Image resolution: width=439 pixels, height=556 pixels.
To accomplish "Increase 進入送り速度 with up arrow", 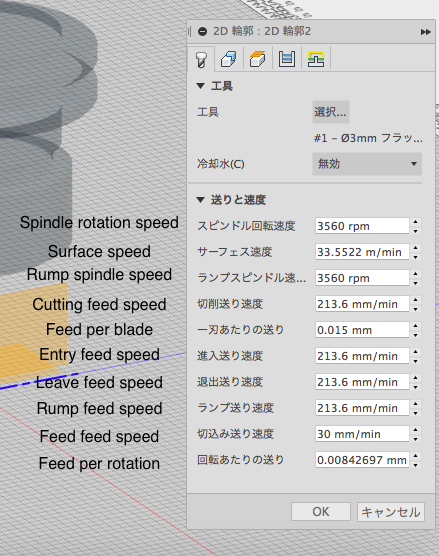I will click(x=415, y=352).
